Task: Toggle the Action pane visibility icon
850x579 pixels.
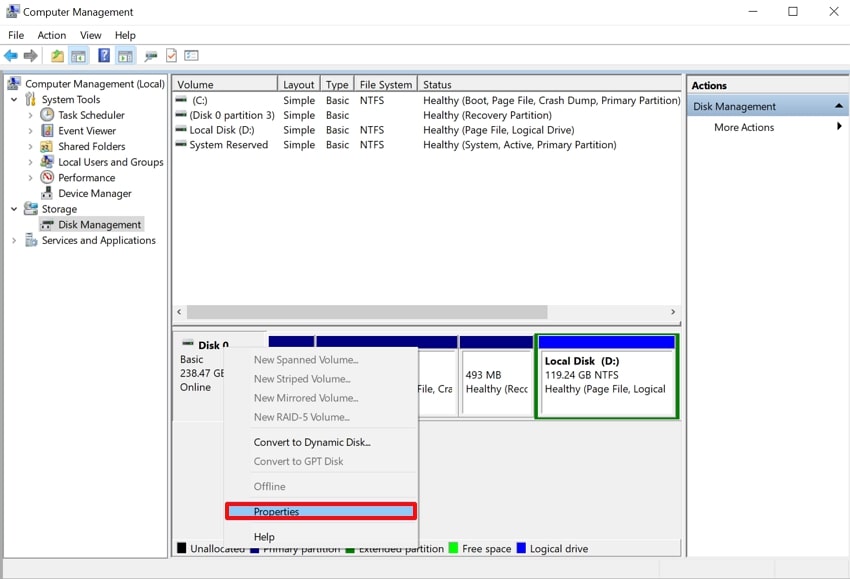Action: tap(126, 55)
